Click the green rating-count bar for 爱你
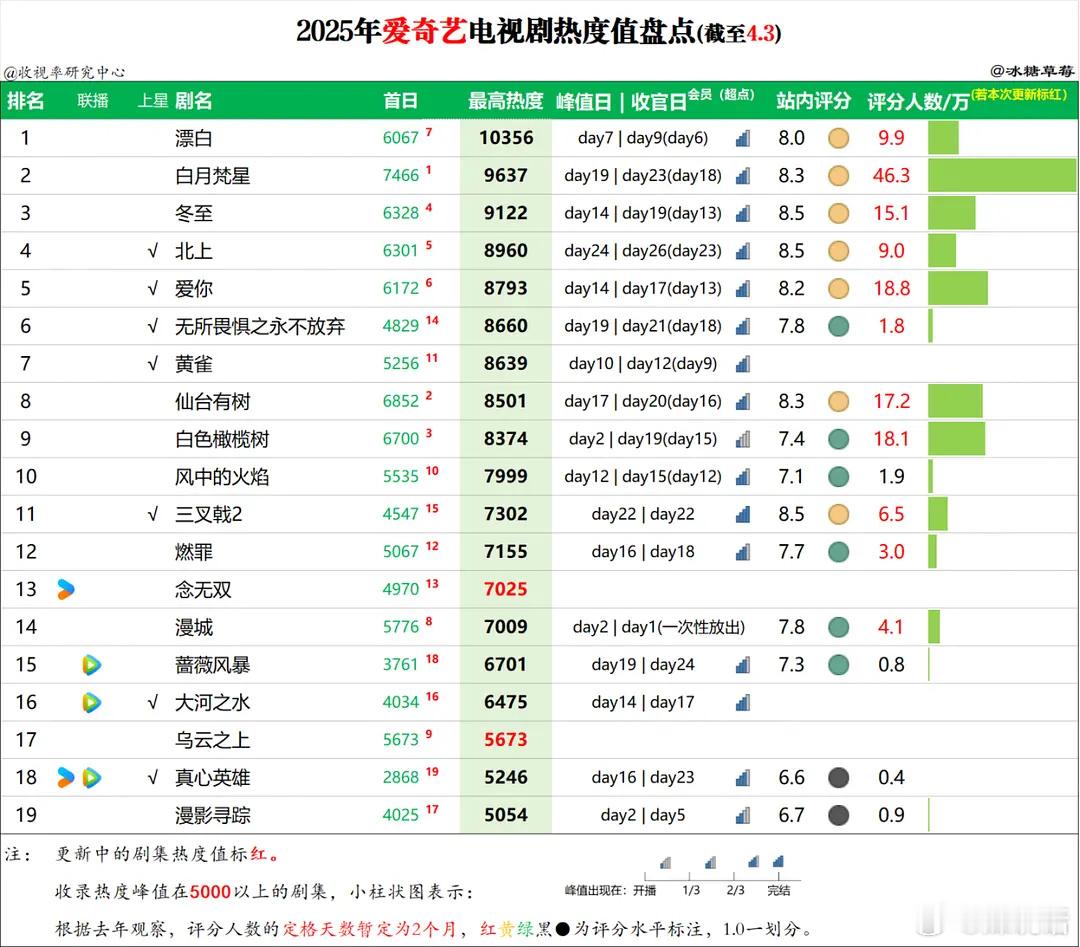Screen dimensions: 1080x947 pyautogui.click(x=958, y=289)
